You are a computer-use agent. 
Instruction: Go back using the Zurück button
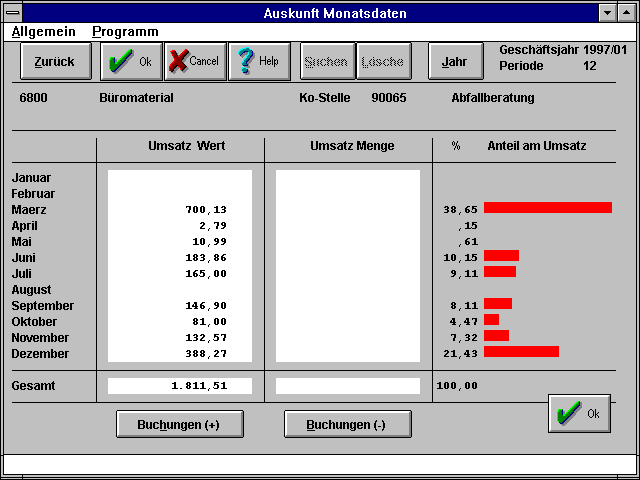point(54,61)
